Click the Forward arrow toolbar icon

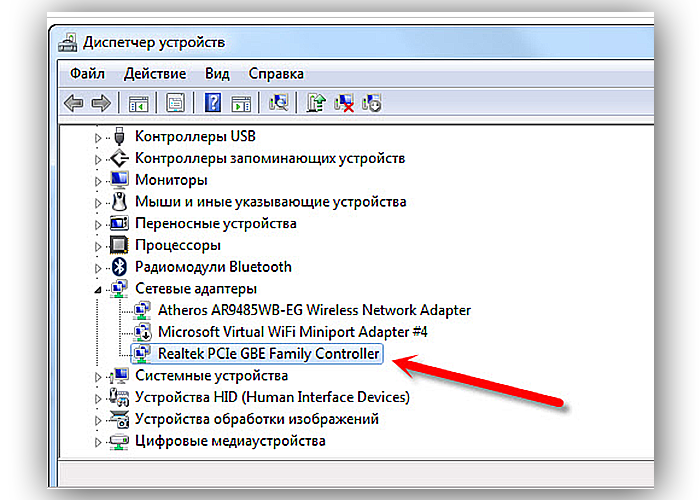(101, 103)
